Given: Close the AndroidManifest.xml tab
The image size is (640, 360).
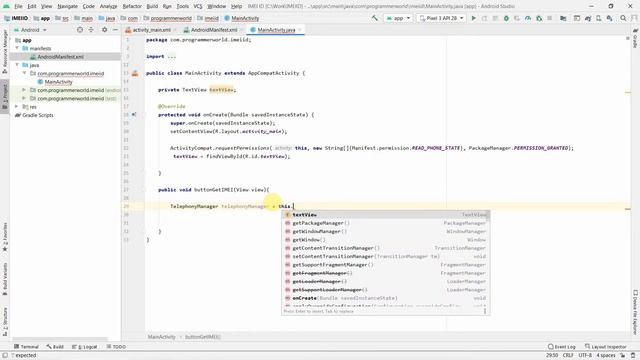Looking at the screenshot, I should (242, 30).
